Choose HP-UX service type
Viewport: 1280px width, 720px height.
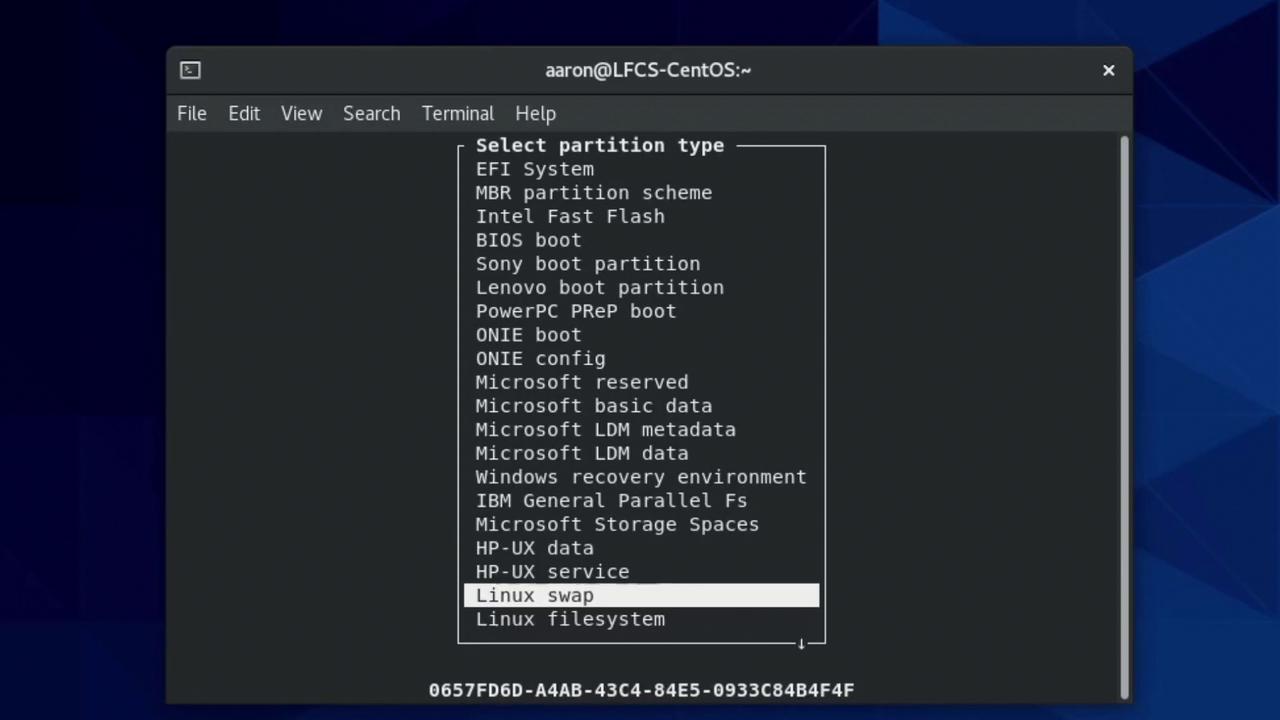click(x=552, y=572)
